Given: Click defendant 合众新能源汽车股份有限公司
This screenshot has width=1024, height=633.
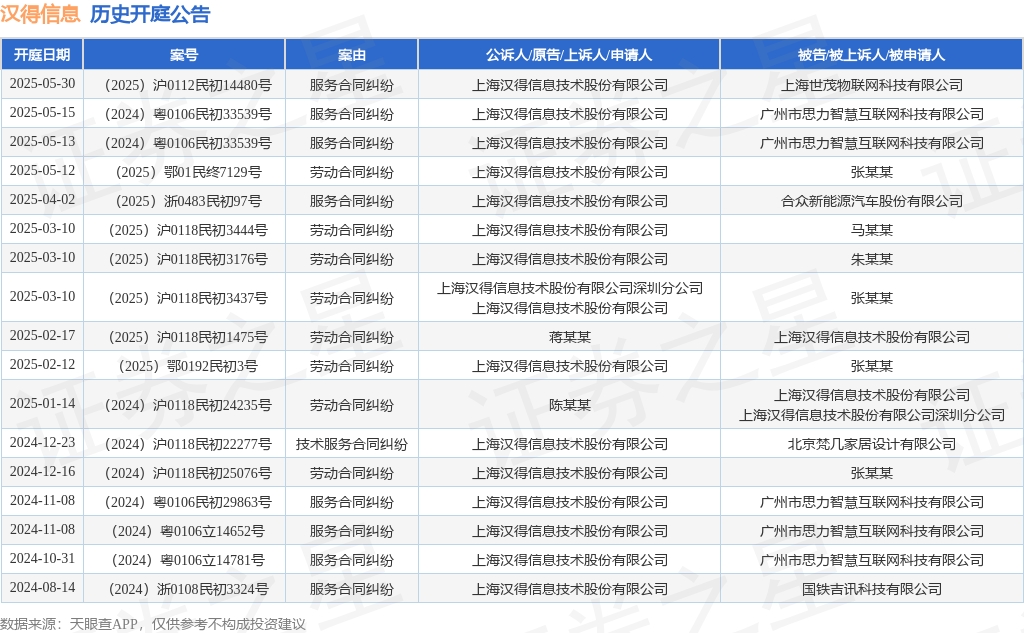Looking at the screenshot, I should click(872, 201).
